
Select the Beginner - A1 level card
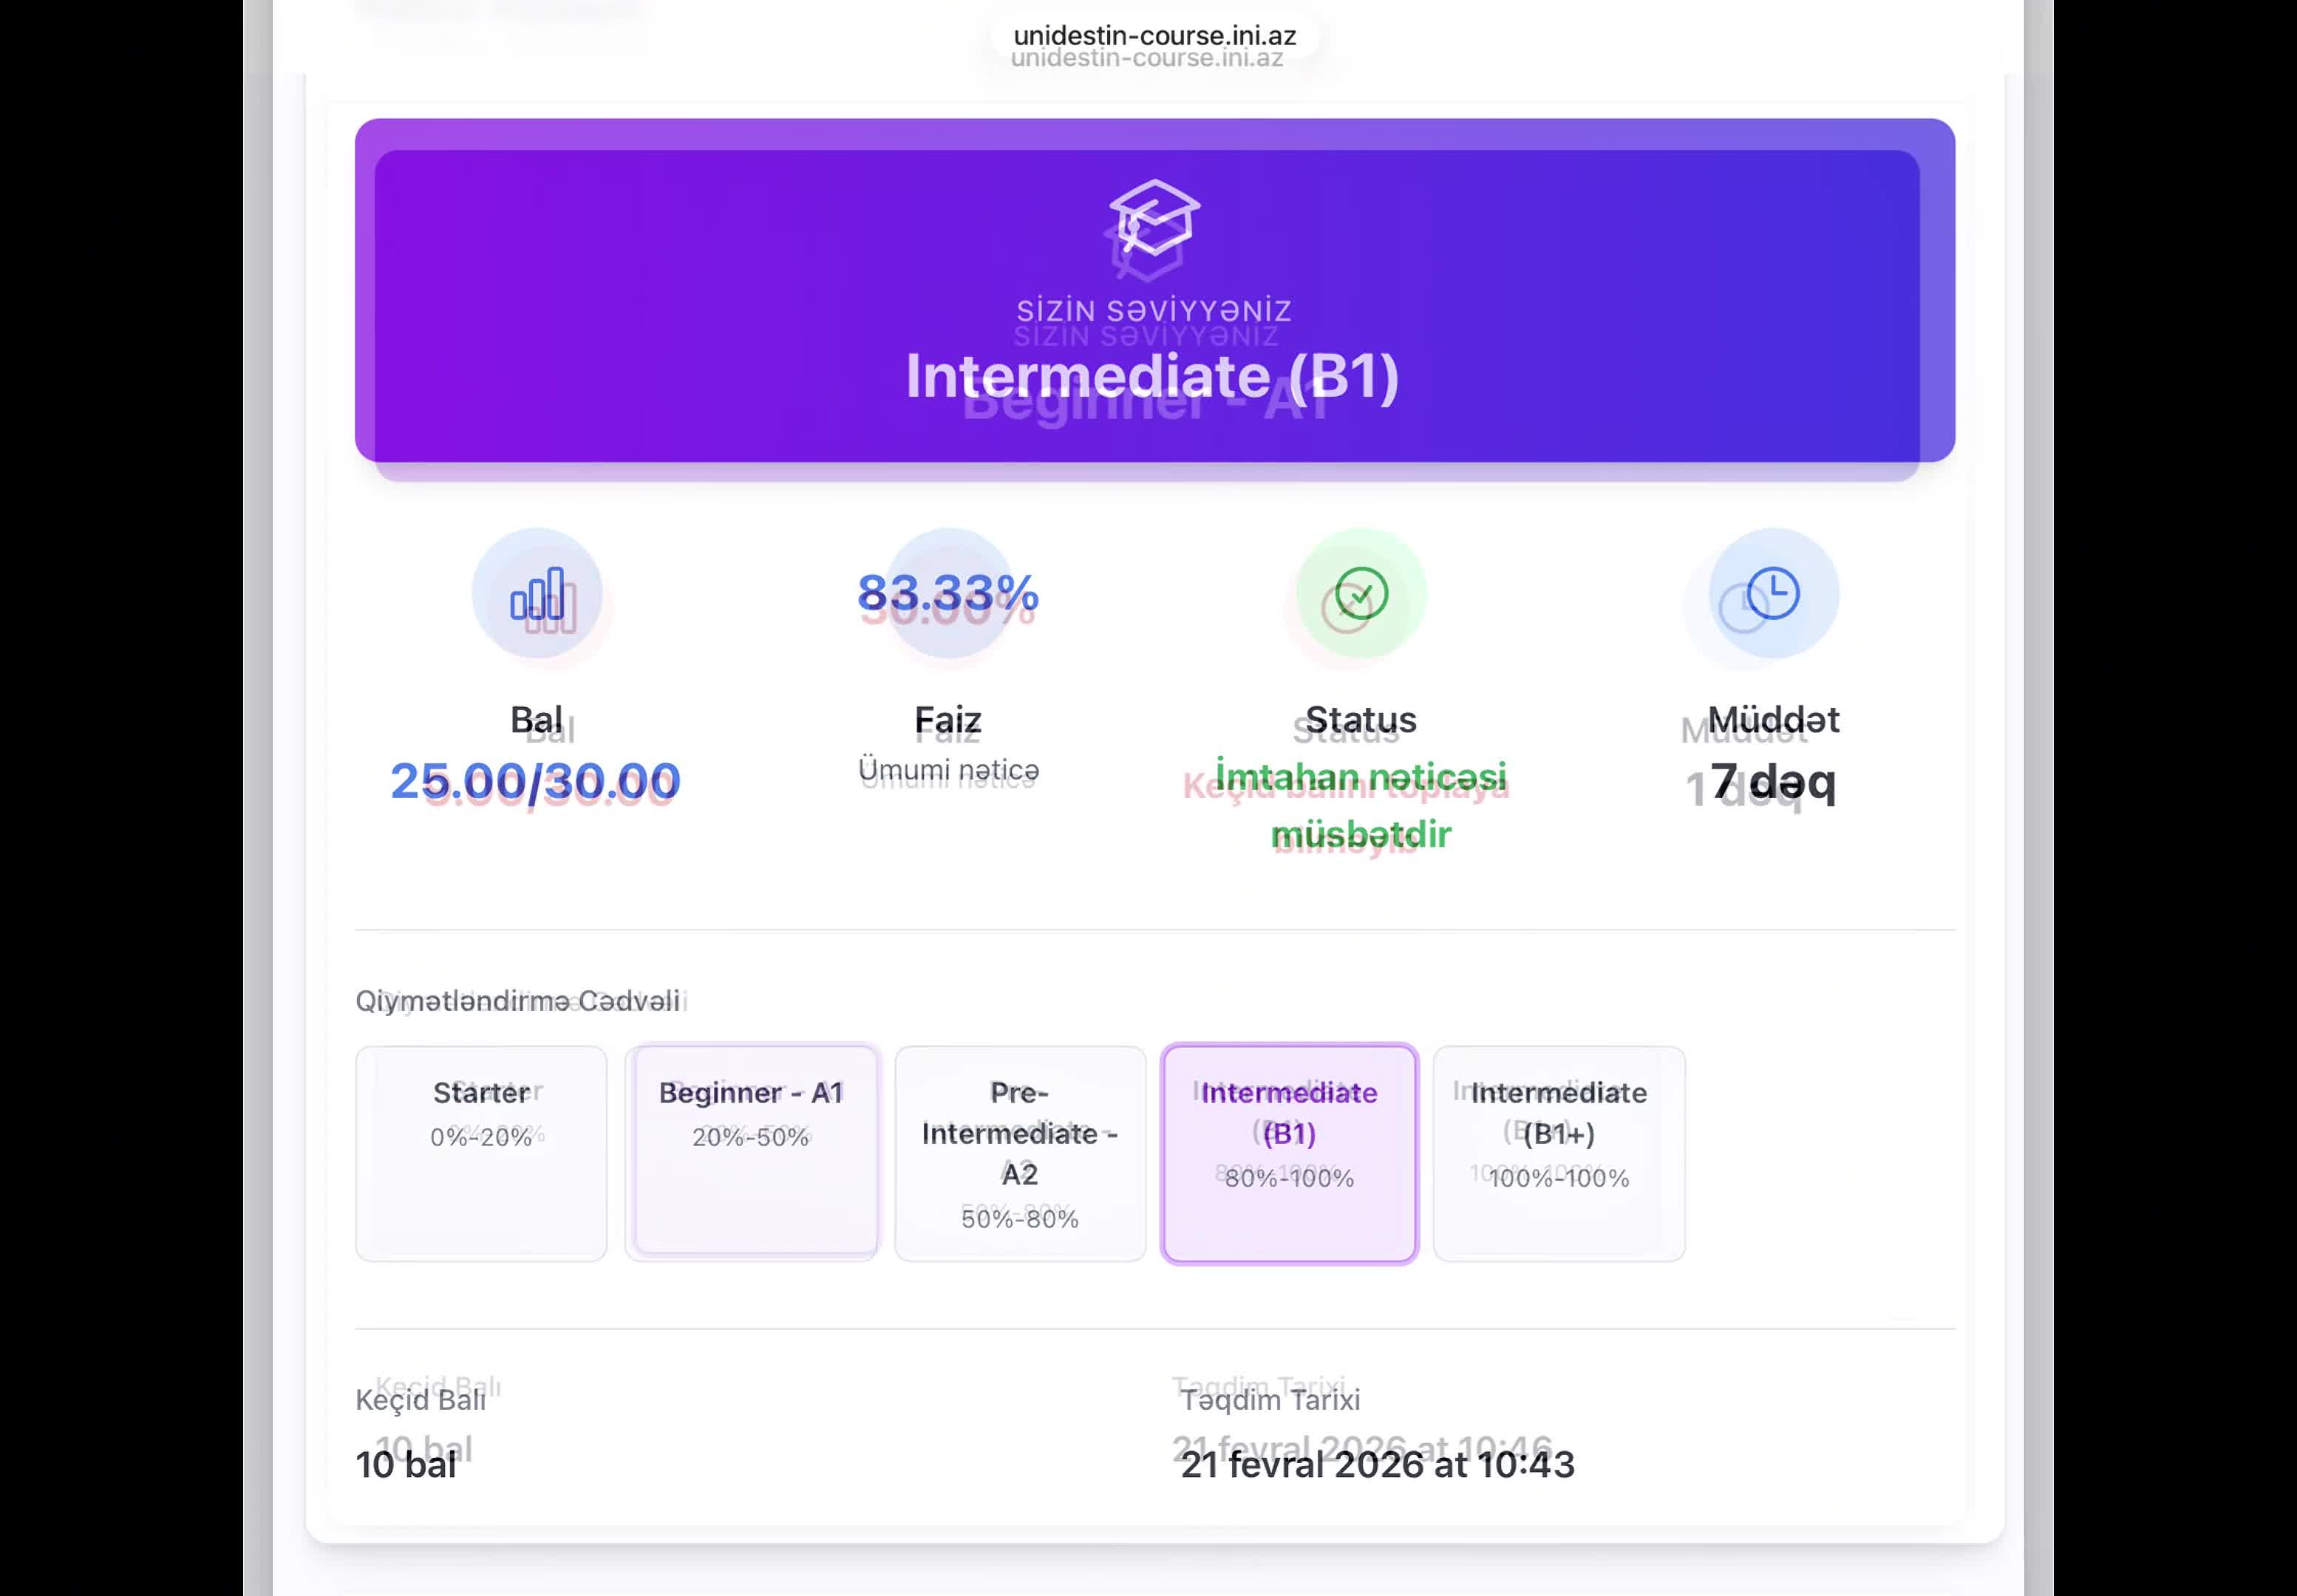point(751,1153)
